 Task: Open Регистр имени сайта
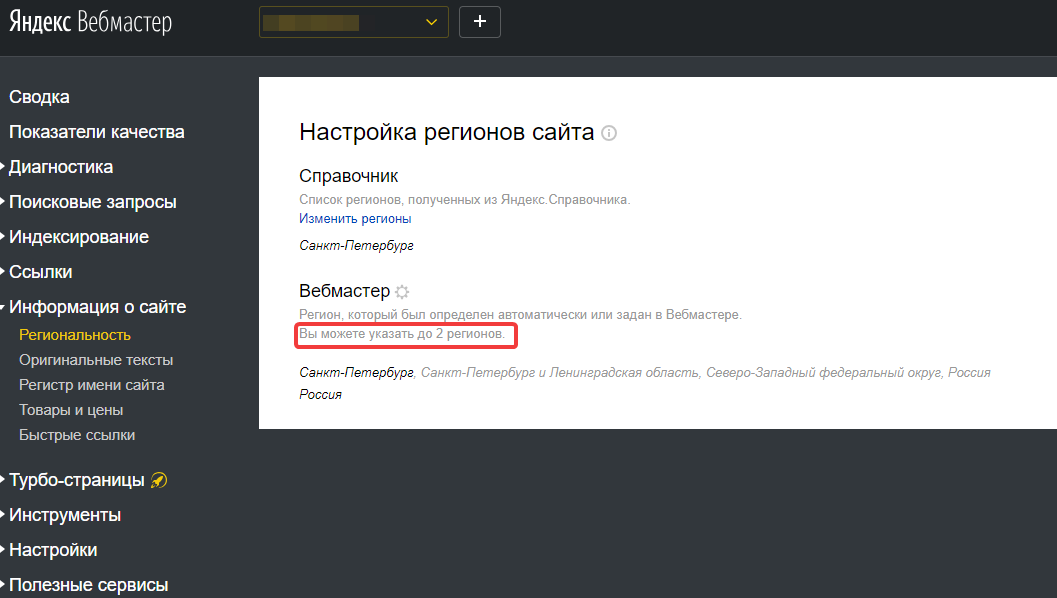tap(92, 385)
